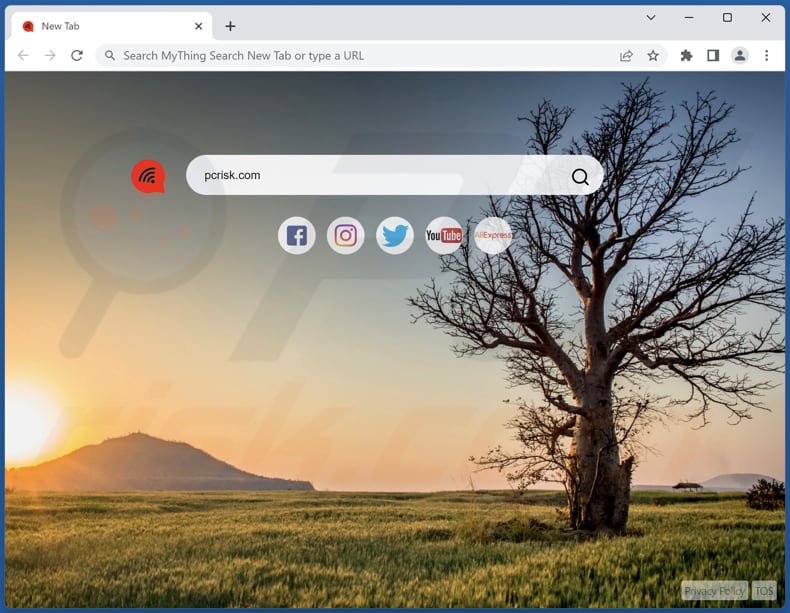Open the browser Extensions puzzle icon

pos(686,56)
